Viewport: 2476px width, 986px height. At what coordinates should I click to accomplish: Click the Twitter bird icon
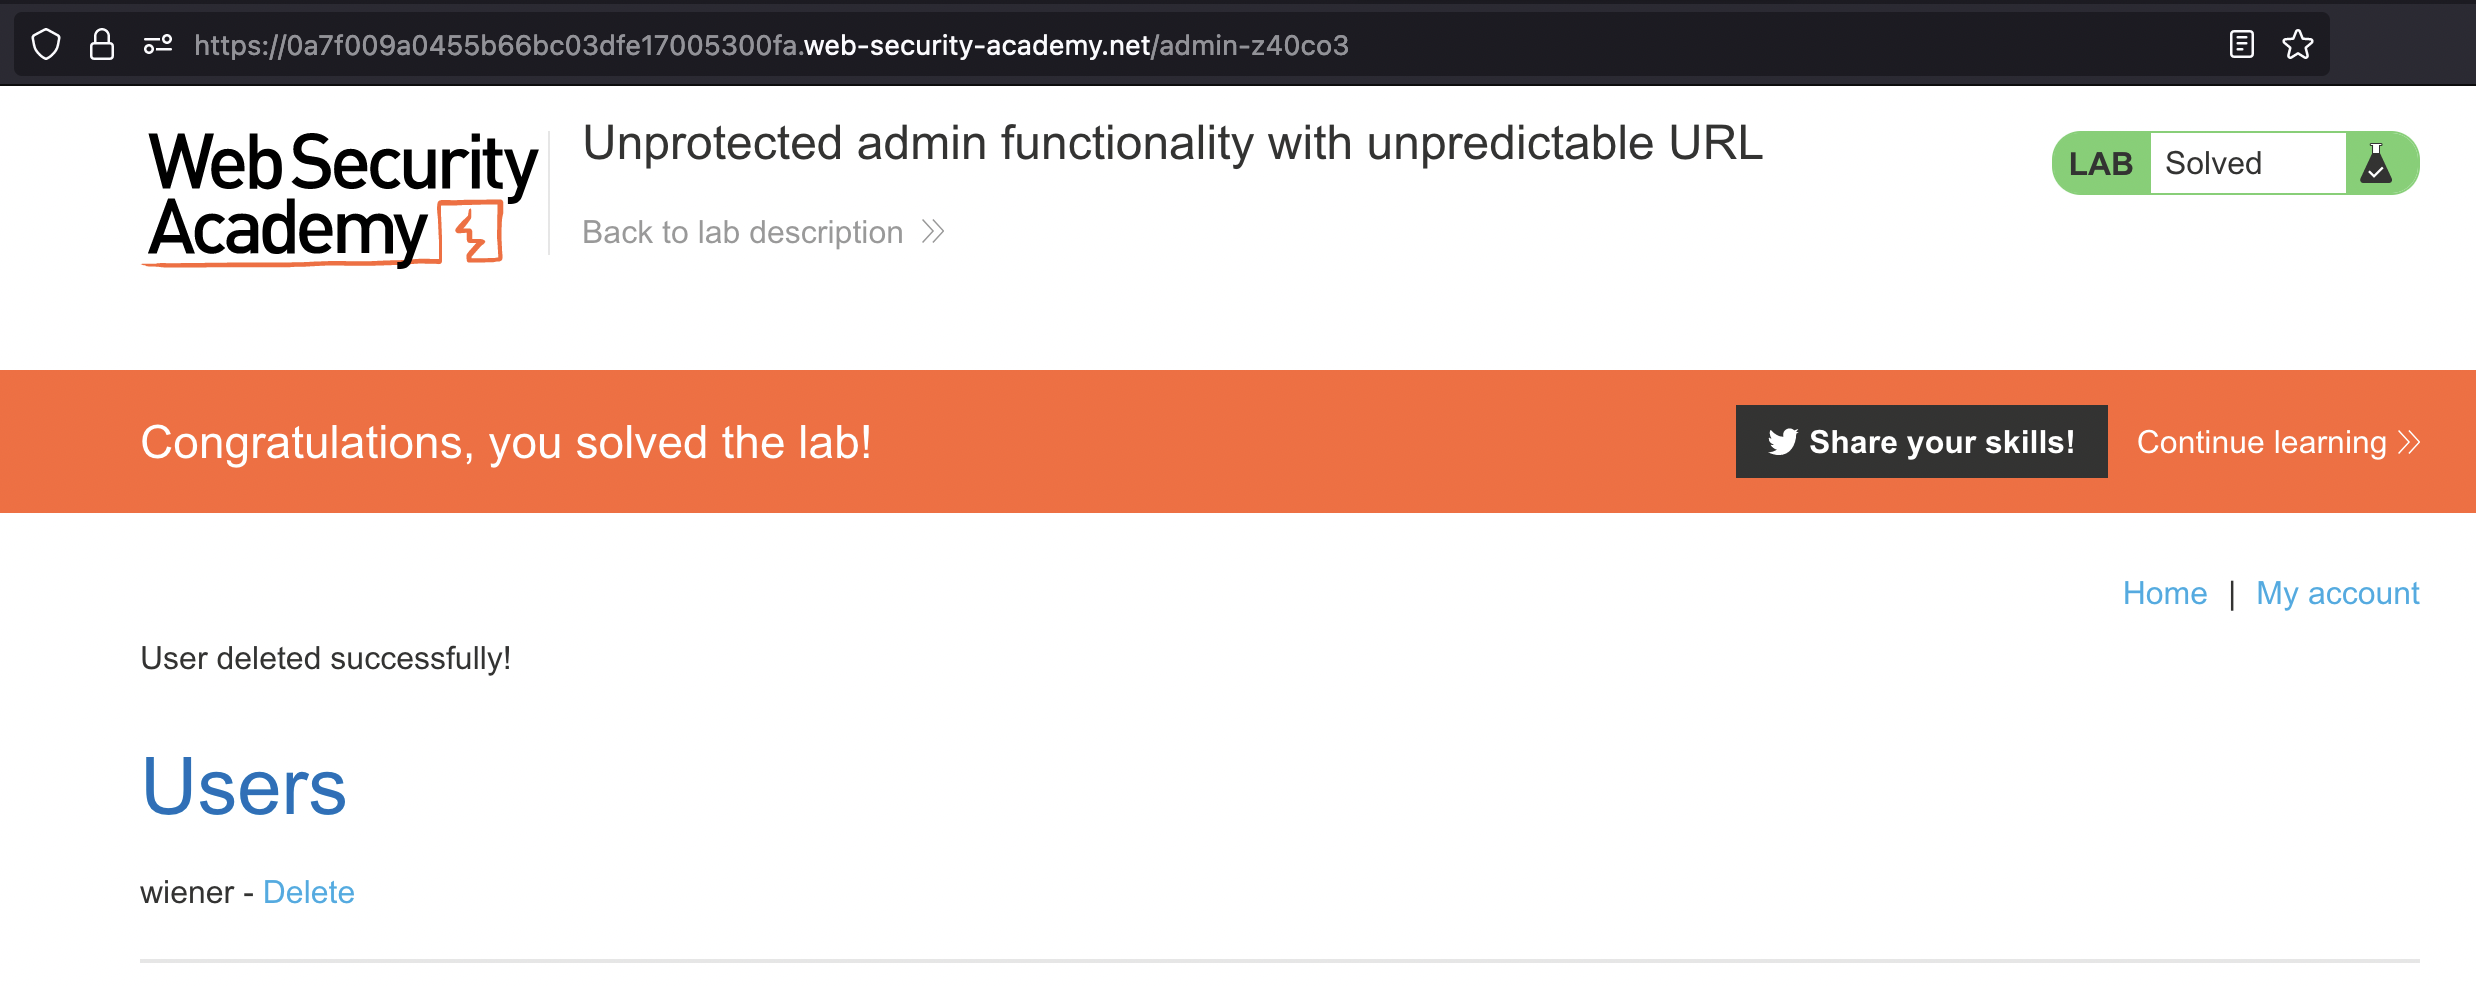click(1782, 442)
